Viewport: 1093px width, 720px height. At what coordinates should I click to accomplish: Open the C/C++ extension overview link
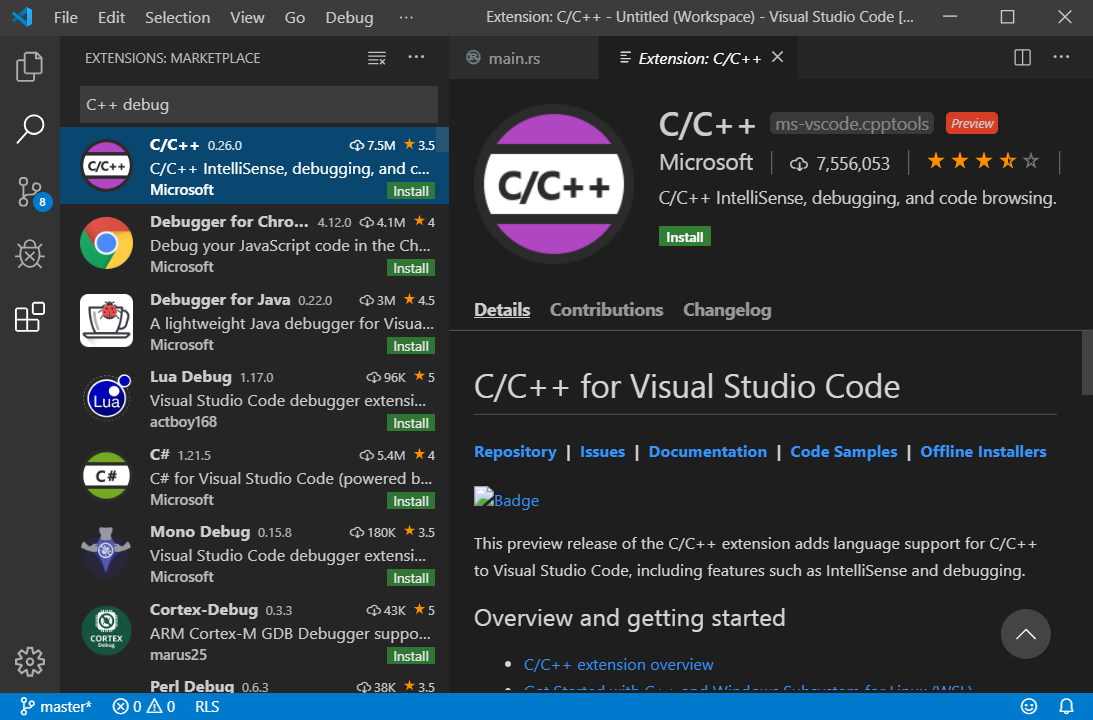[618, 664]
